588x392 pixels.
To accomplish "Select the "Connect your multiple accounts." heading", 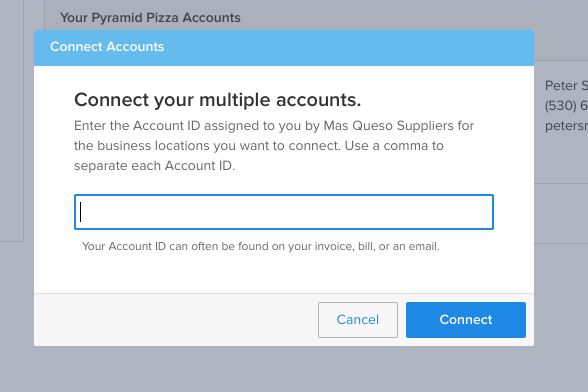I will pyautogui.click(x=218, y=100).
